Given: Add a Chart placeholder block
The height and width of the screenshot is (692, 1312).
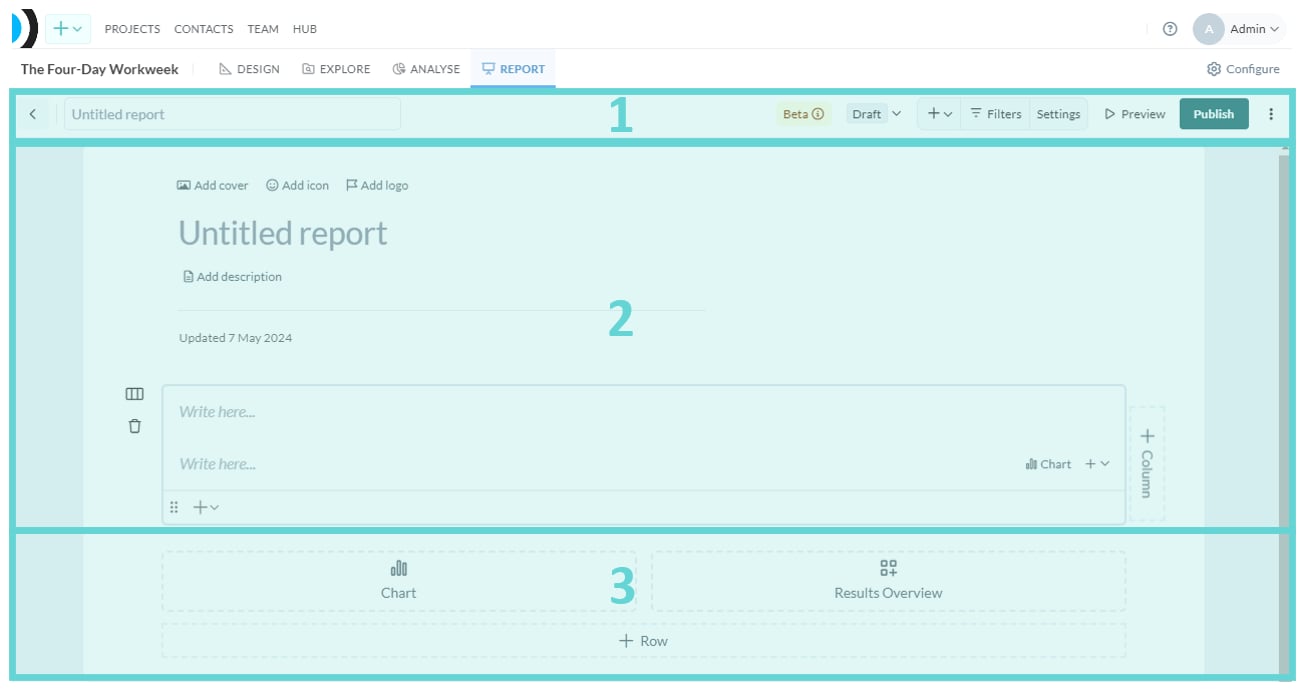Looking at the screenshot, I should point(398,581).
